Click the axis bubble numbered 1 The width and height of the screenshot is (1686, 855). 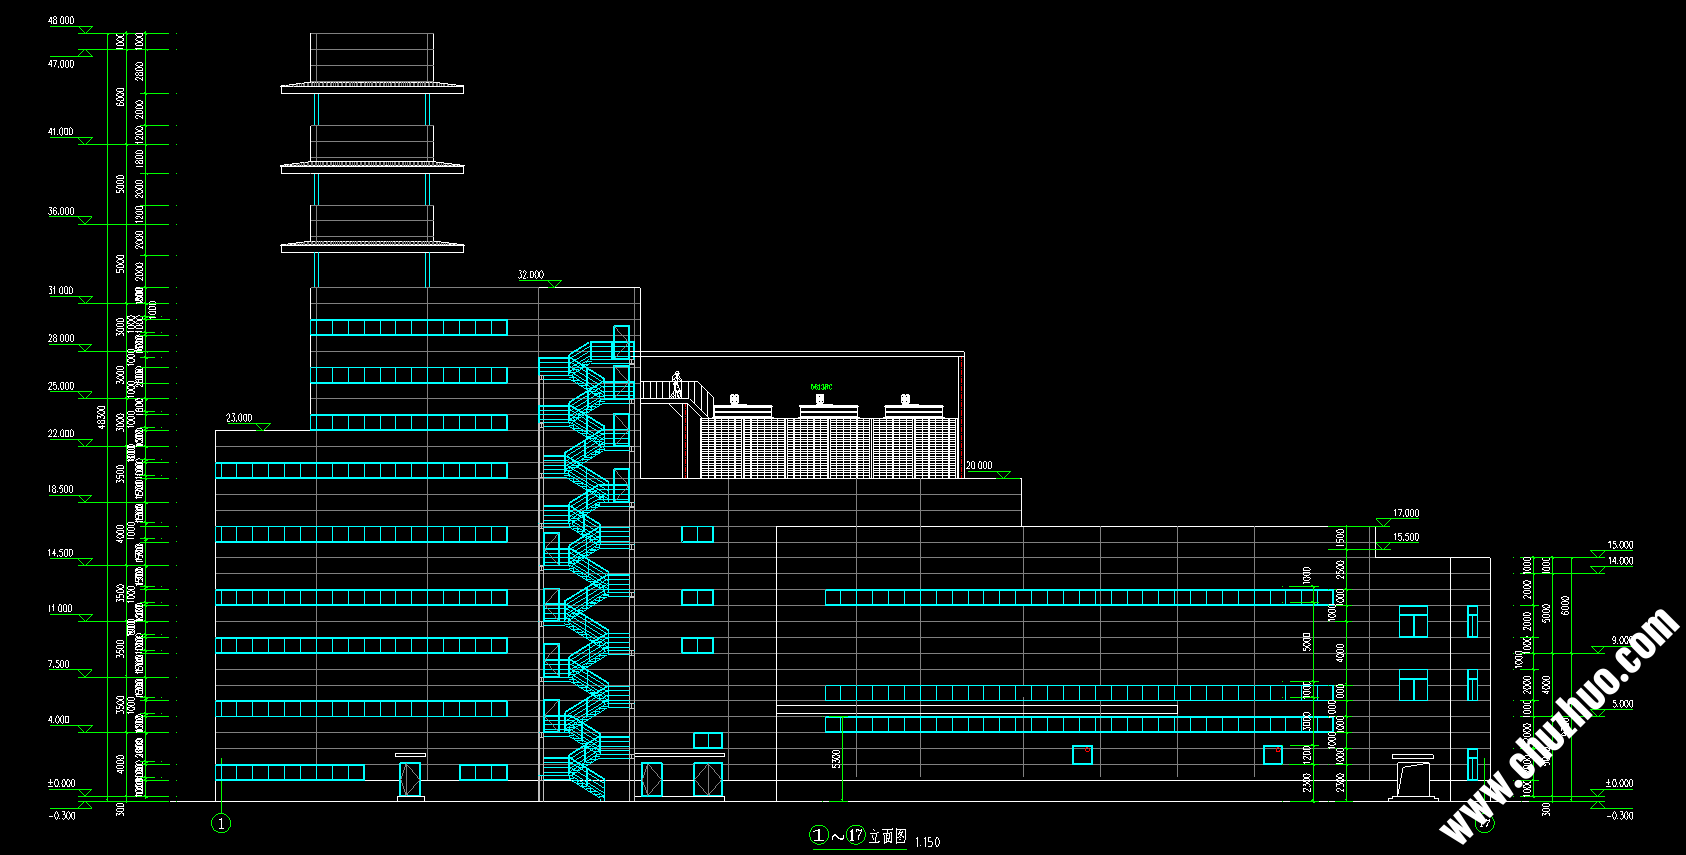pos(221,823)
